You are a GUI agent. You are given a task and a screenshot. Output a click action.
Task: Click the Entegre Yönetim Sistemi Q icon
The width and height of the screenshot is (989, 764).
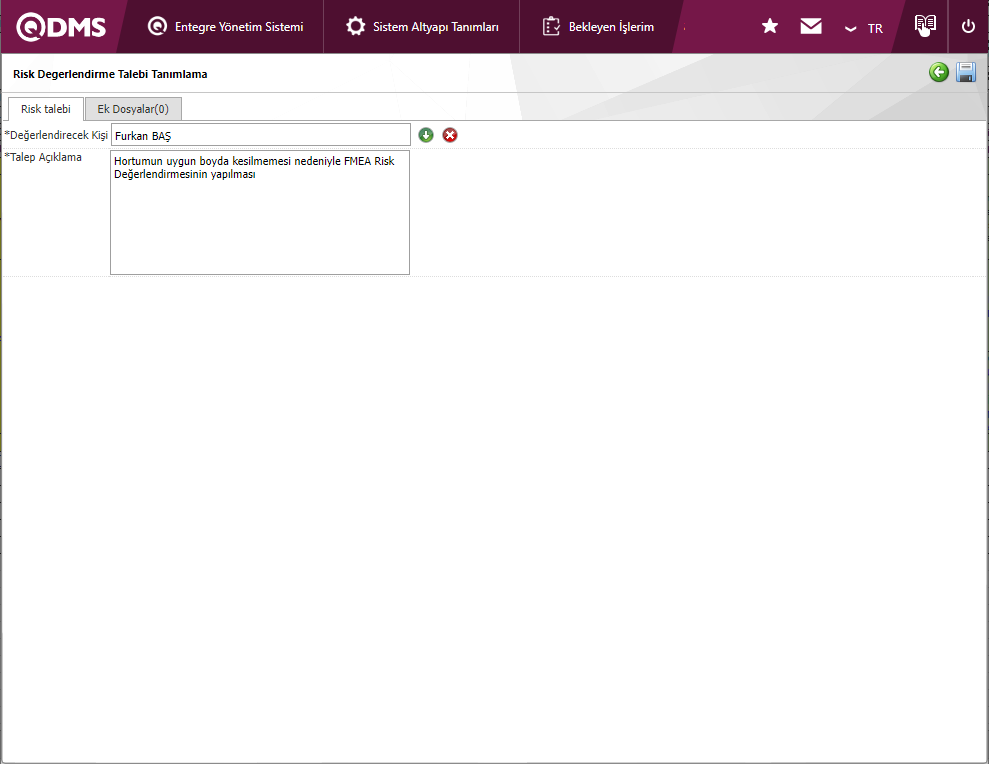[157, 26]
